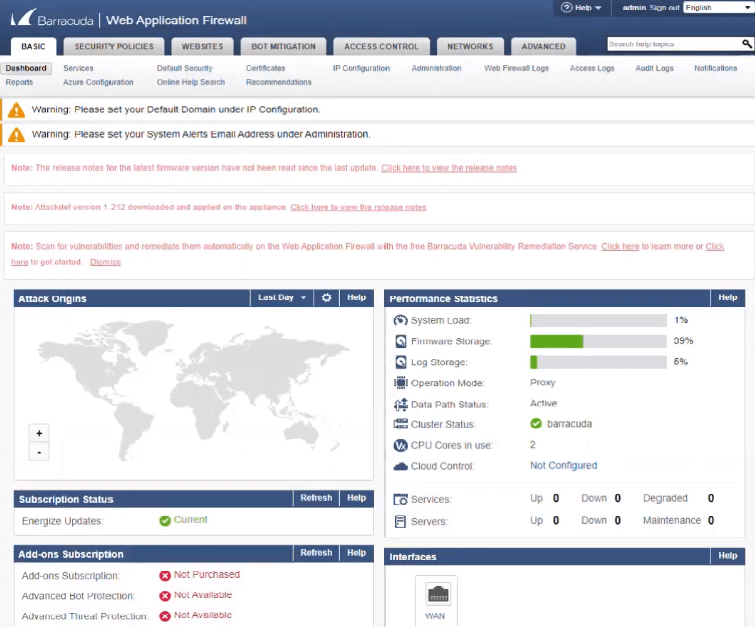
Task: Click Advanced Bot Protection red X icon
Action: click(165, 596)
